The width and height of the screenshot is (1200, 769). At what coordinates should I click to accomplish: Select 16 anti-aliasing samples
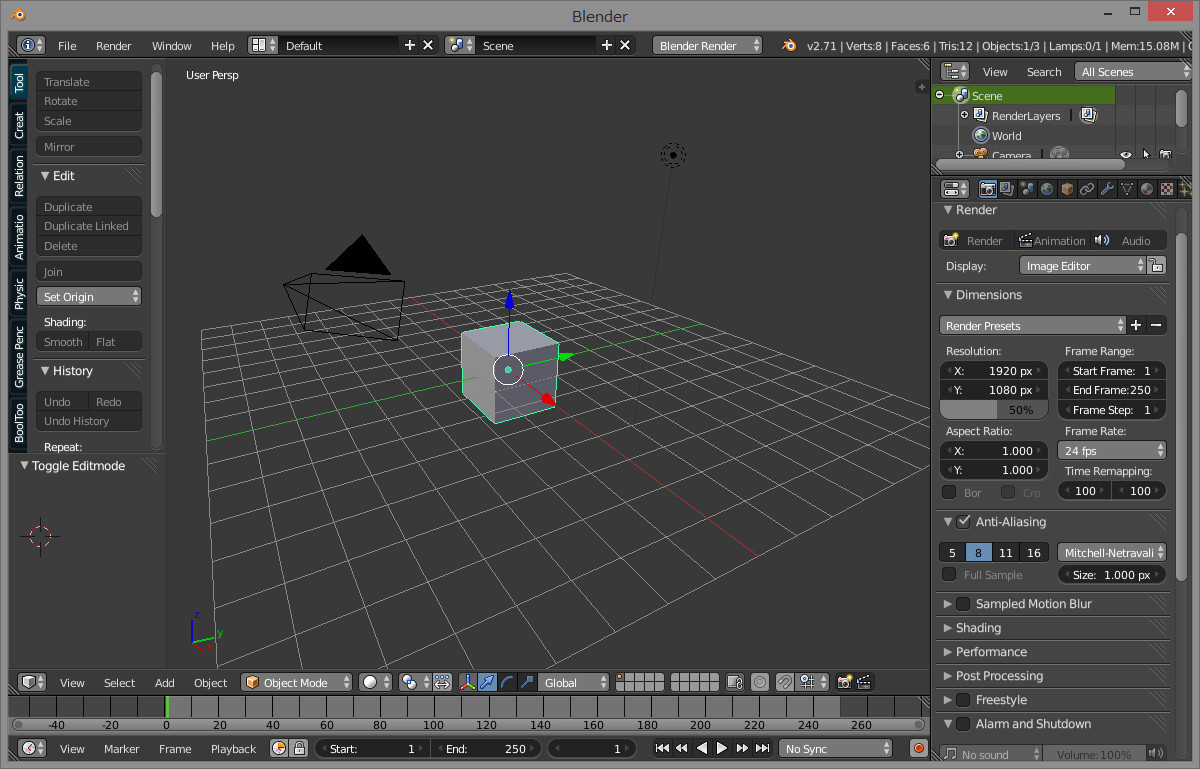click(1034, 552)
